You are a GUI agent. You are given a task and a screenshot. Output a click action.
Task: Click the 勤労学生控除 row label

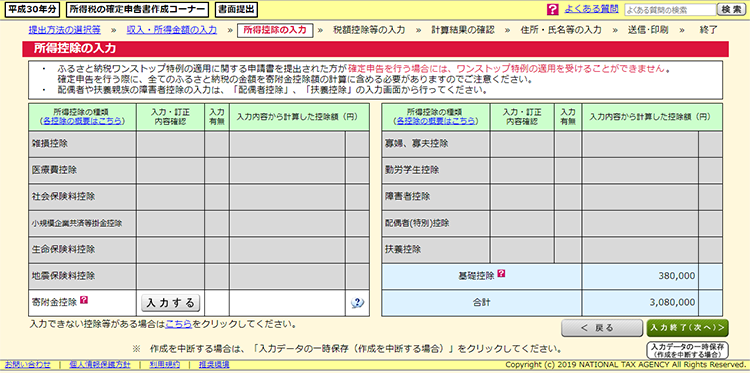click(x=412, y=170)
